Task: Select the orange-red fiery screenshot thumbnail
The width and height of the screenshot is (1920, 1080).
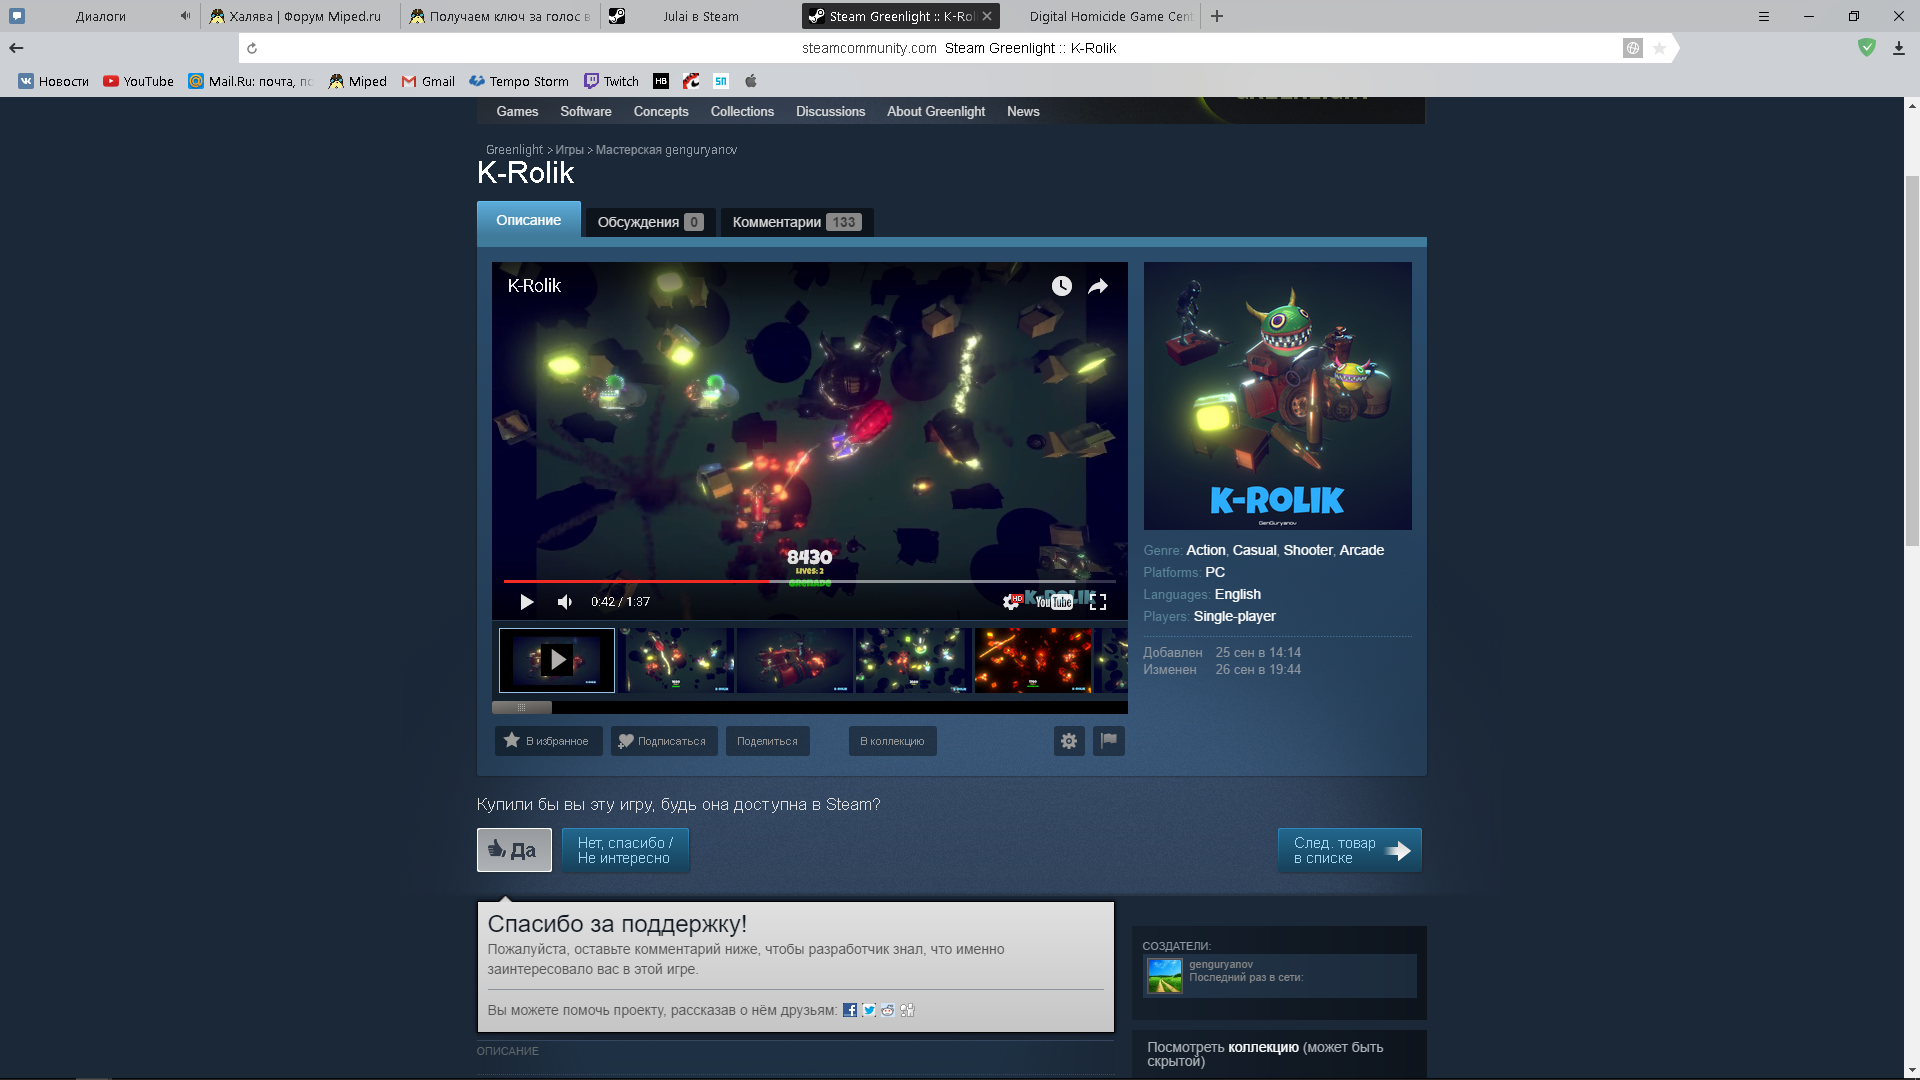Action: [1033, 660]
